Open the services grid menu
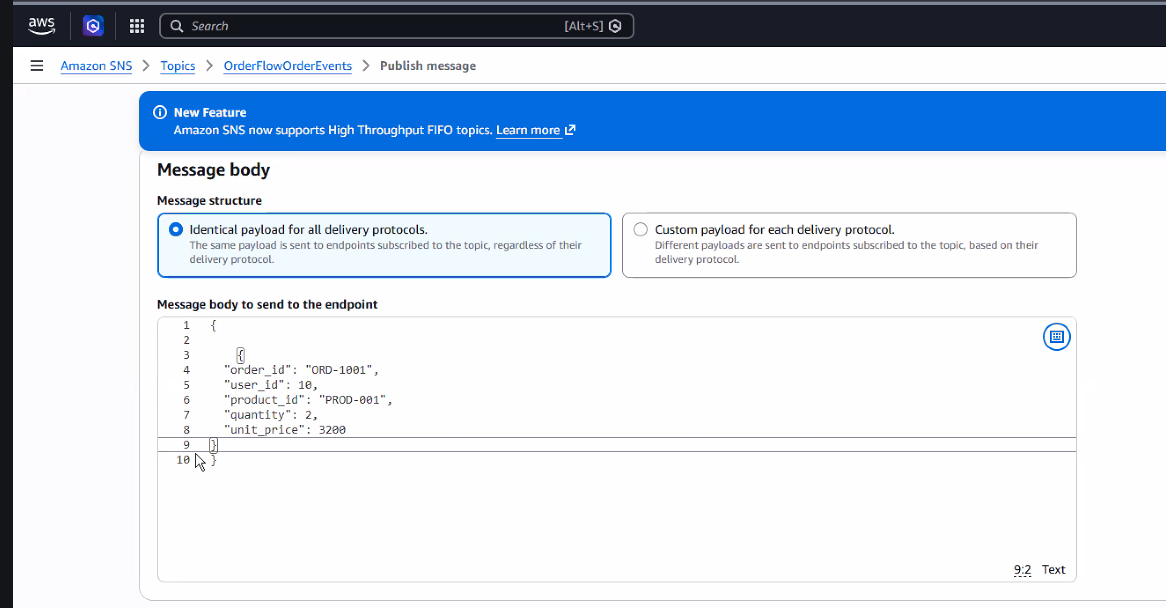 (137, 26)
